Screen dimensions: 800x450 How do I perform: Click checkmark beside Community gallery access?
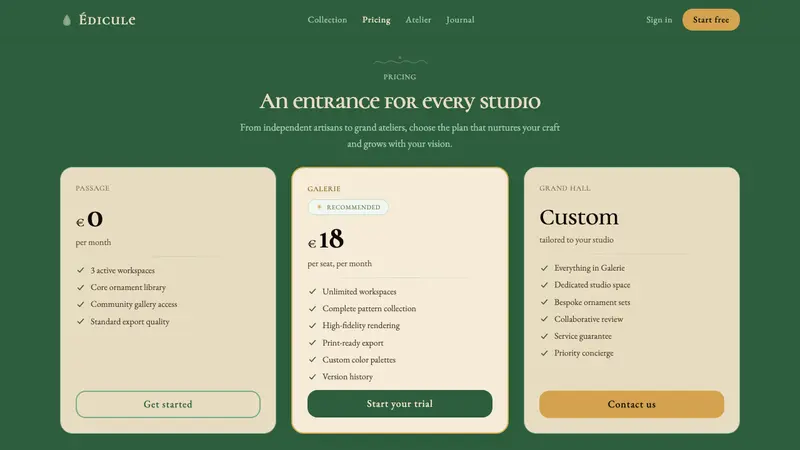pos(81,304)
